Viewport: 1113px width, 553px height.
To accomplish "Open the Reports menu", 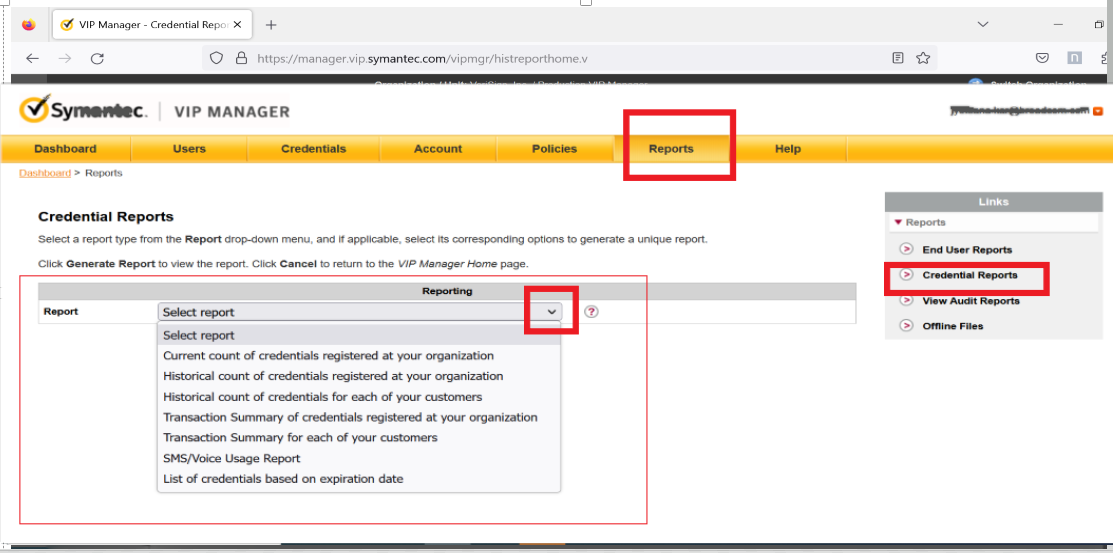I will tap(671, 149).
